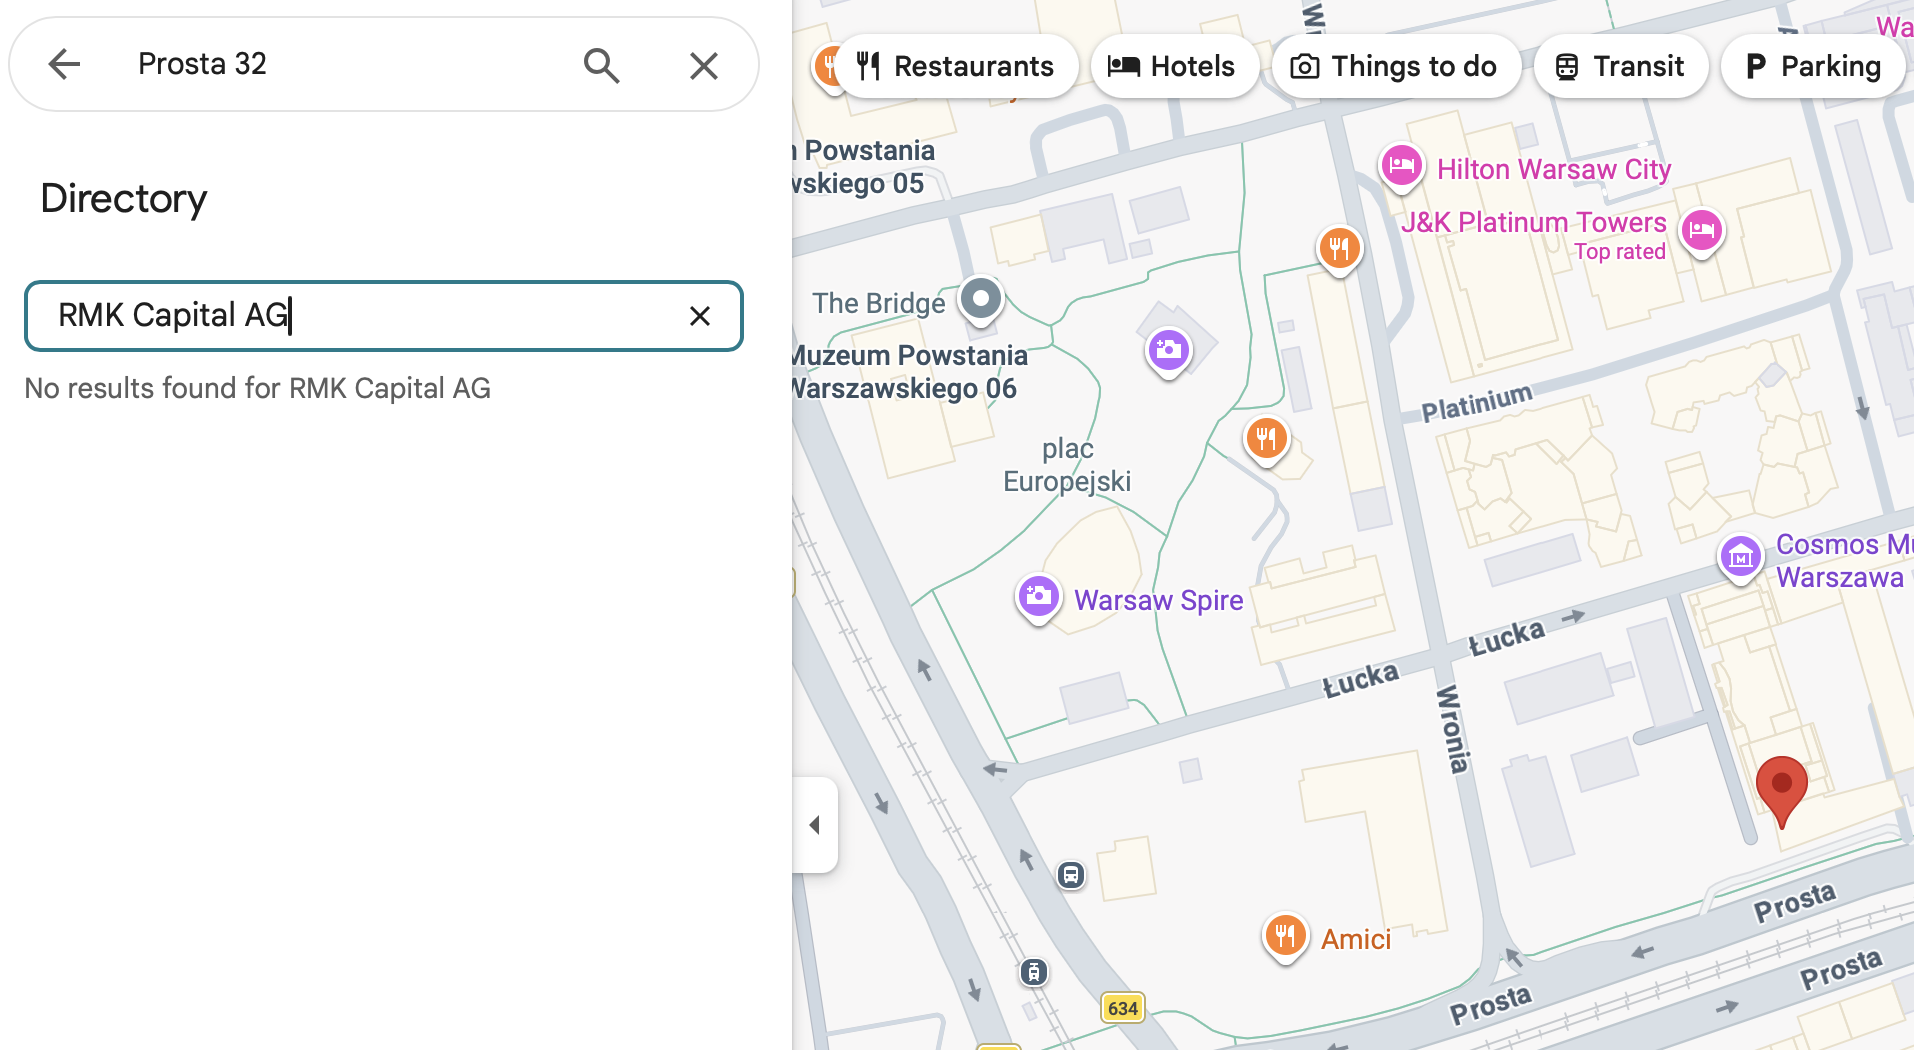Open the Warsaw Spire camera pin
The width and height of the screenshot is (1914, 1050).
pyautogui.click(x=1038, y=597)
